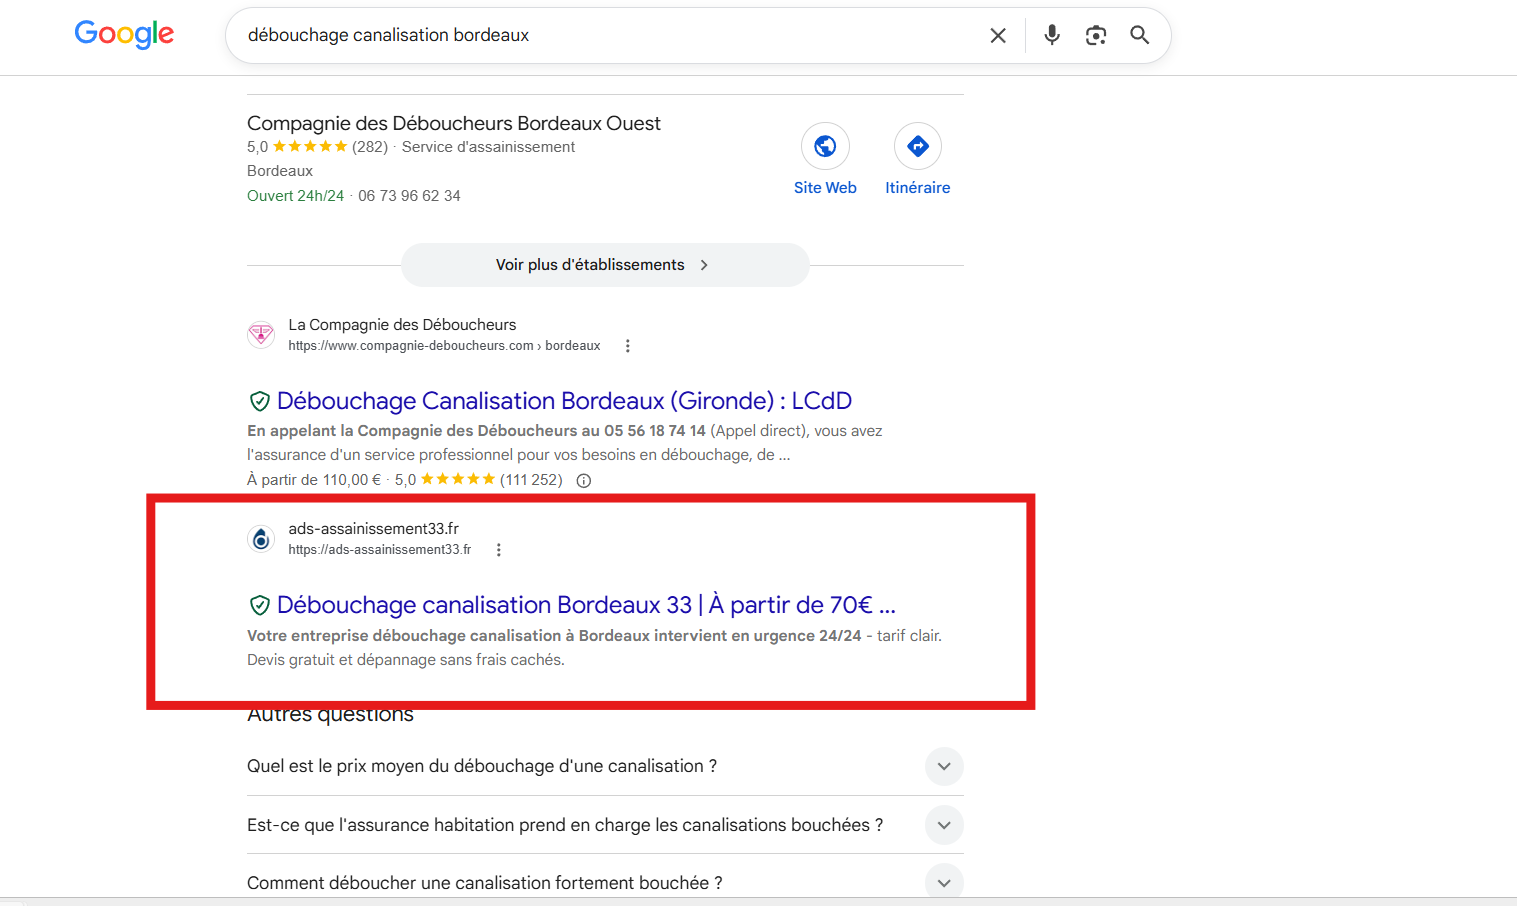Click Ouvert 24h/24 status text

coord(295,196)
